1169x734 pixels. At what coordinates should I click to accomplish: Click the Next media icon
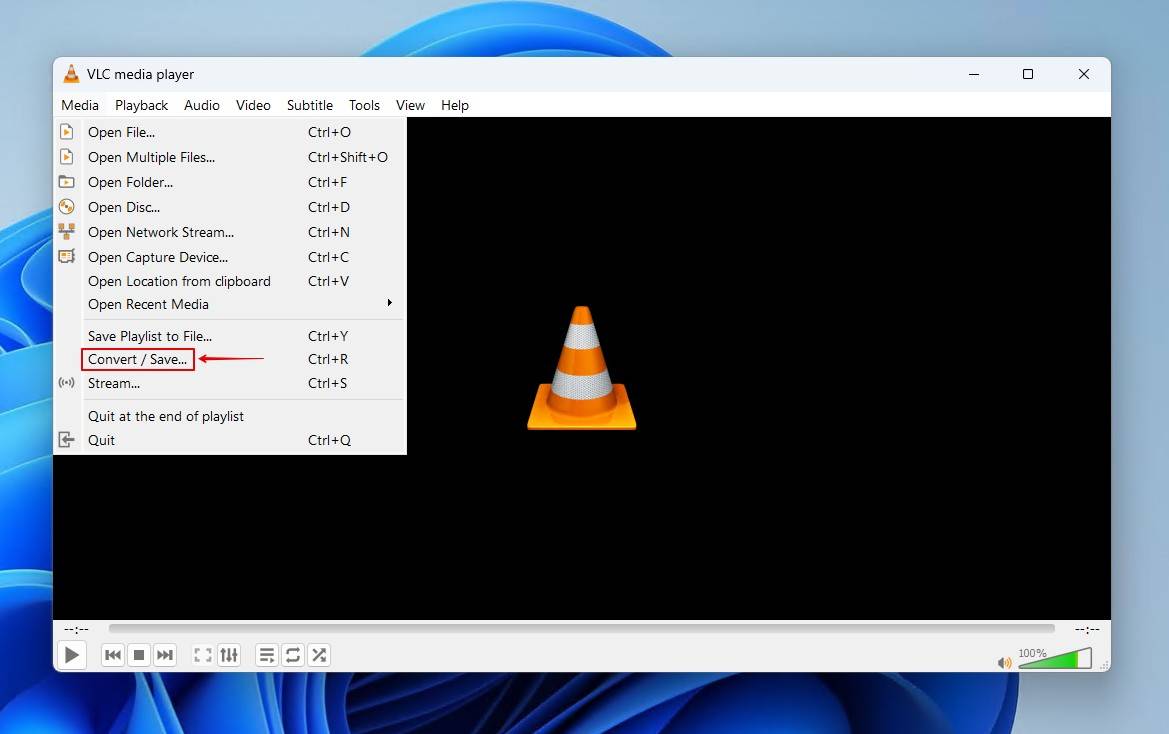(x=164, y=655)
